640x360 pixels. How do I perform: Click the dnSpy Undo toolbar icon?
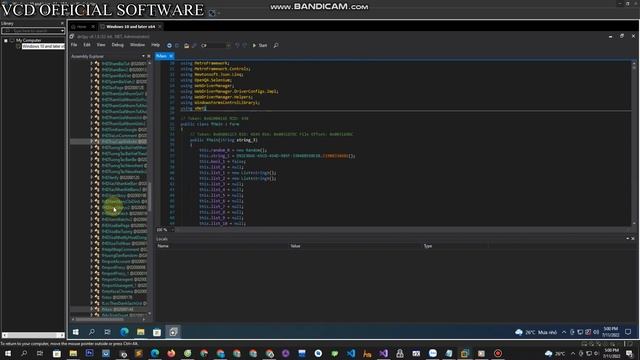237,45
